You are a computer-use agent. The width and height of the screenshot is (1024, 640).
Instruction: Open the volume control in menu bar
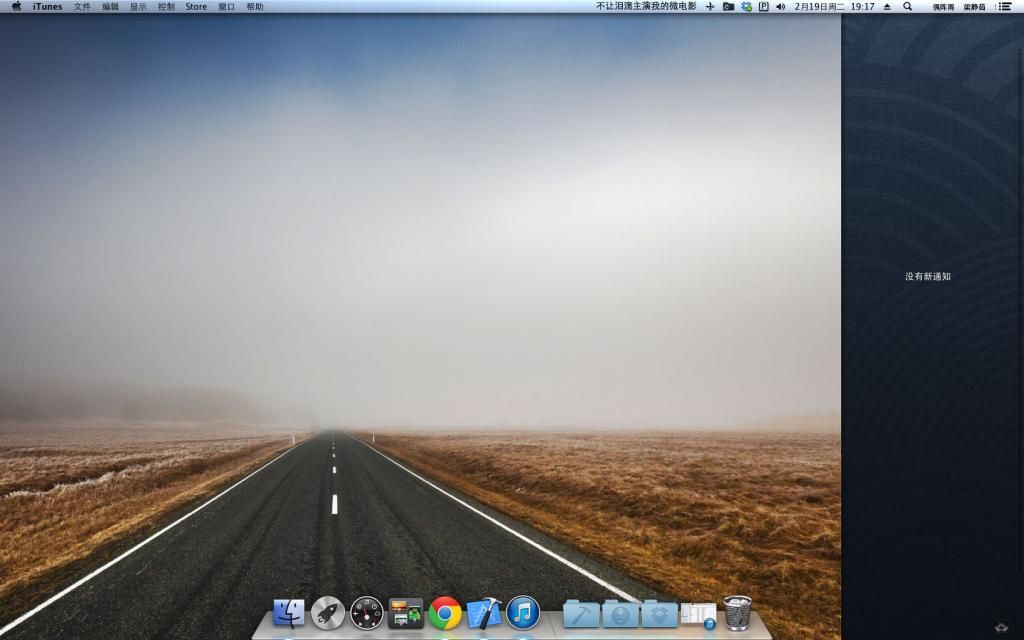pyautogui.click(x=780, y=6)
